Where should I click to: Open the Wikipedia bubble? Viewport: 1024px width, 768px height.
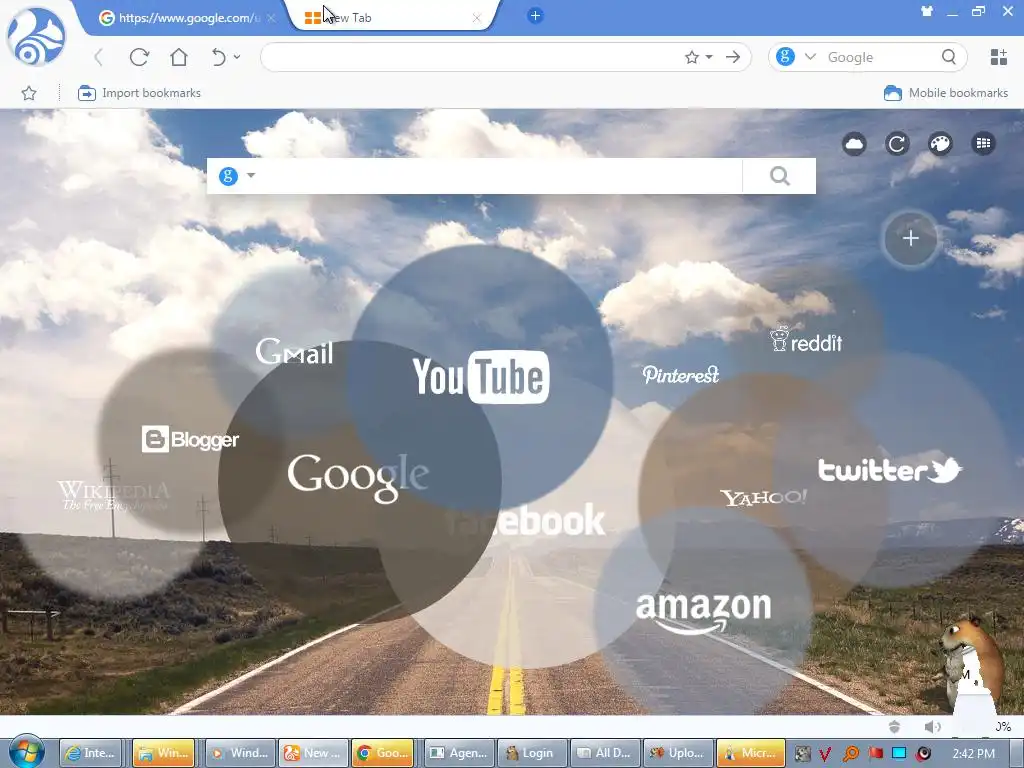point(114,495)
